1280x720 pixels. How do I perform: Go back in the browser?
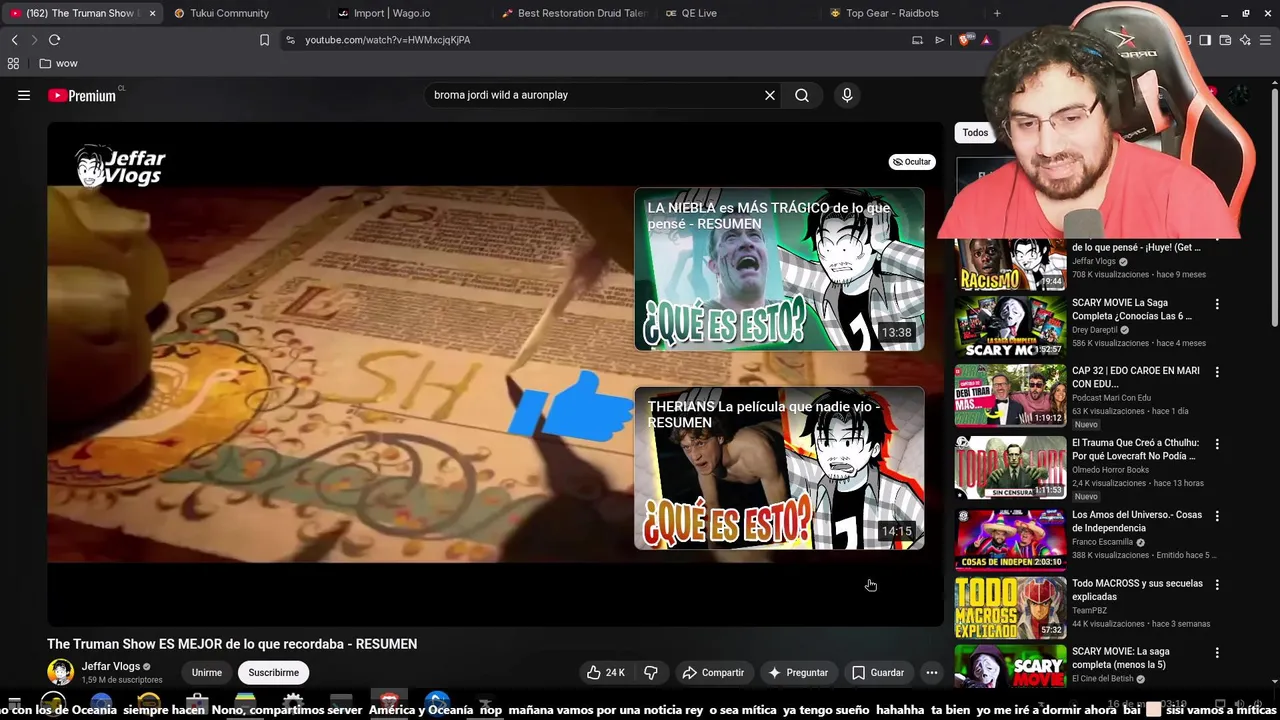point(14,40)
